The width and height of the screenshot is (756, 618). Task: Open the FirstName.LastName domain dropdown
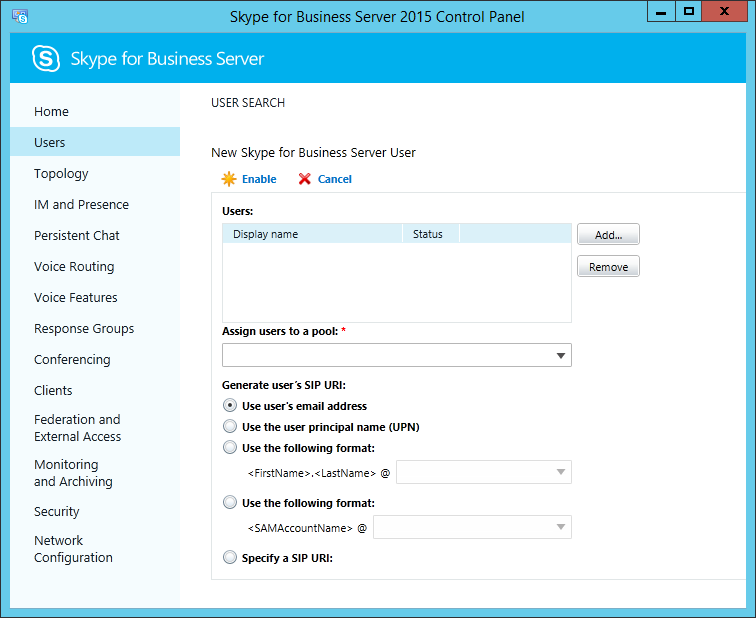[x=484, y=472]
